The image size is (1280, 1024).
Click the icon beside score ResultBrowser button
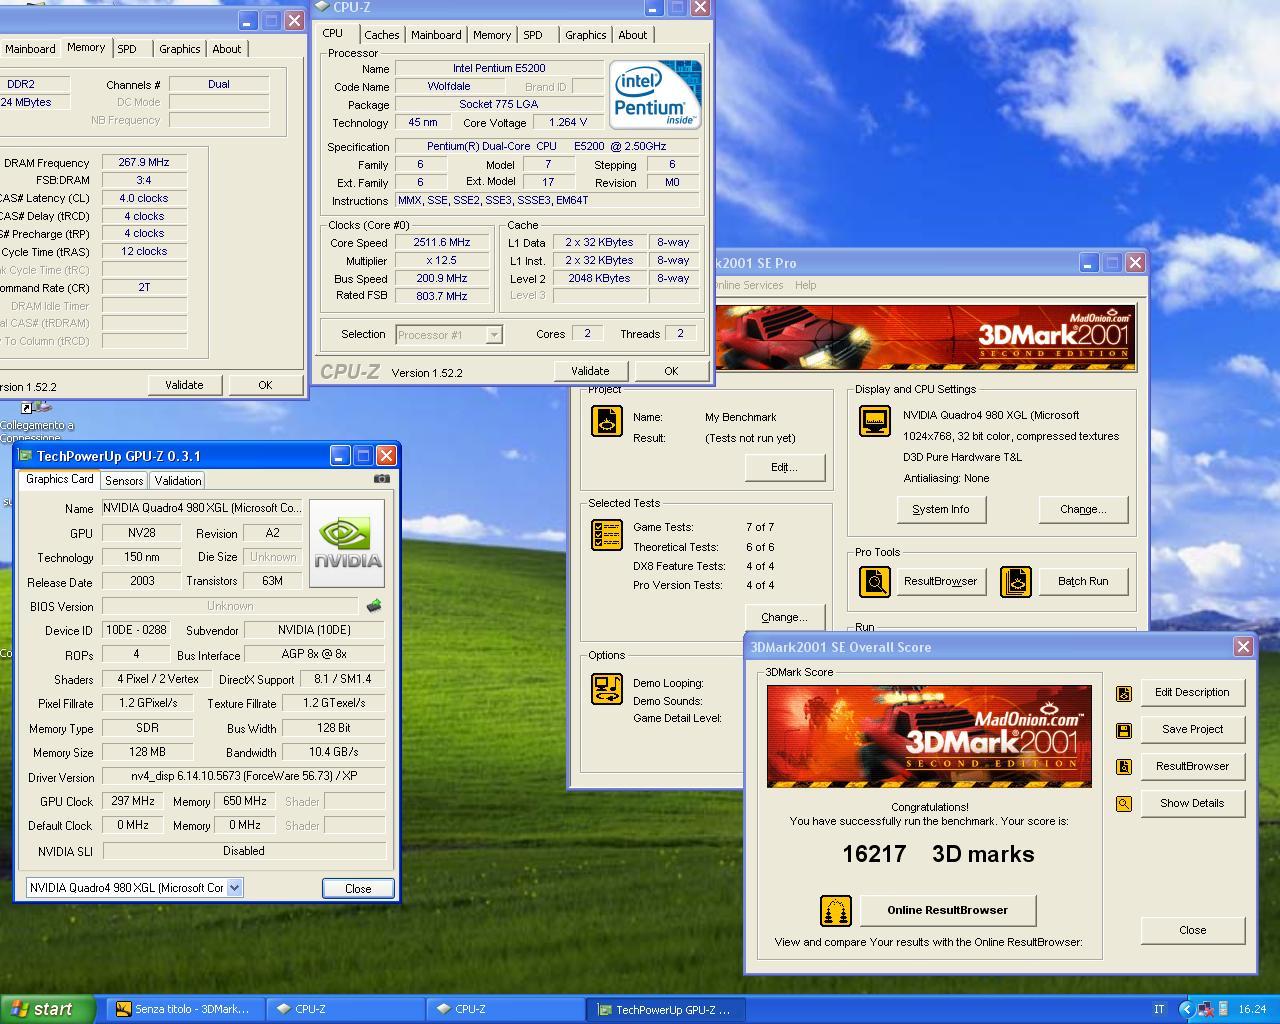pos(1124,767)
